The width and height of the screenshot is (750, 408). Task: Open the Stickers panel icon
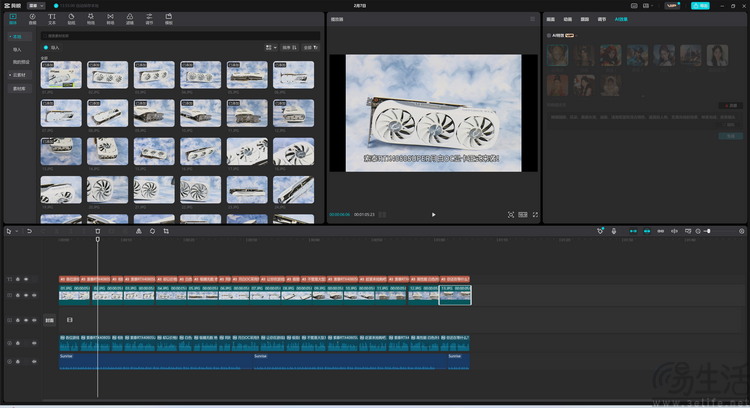[71, 19]
